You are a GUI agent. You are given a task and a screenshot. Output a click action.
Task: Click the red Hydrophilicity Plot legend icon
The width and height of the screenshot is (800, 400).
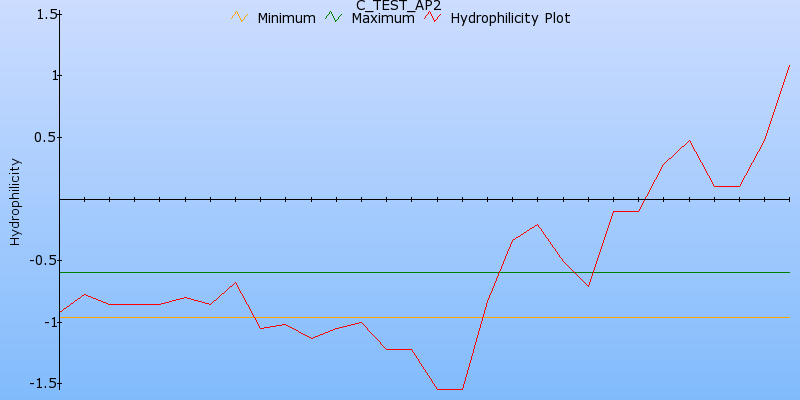click(x=433, y=17)
